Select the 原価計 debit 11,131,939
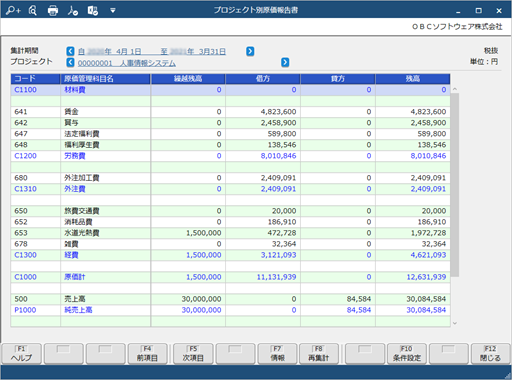This screenshot has height=380, width=512. 263,277
